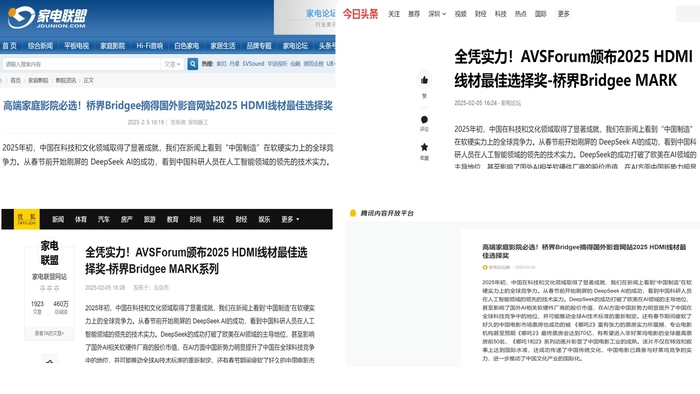The image size is (700, 394).
Task: Open the 家庭影院 navigation tab
Action: click(x=112, y=46)
